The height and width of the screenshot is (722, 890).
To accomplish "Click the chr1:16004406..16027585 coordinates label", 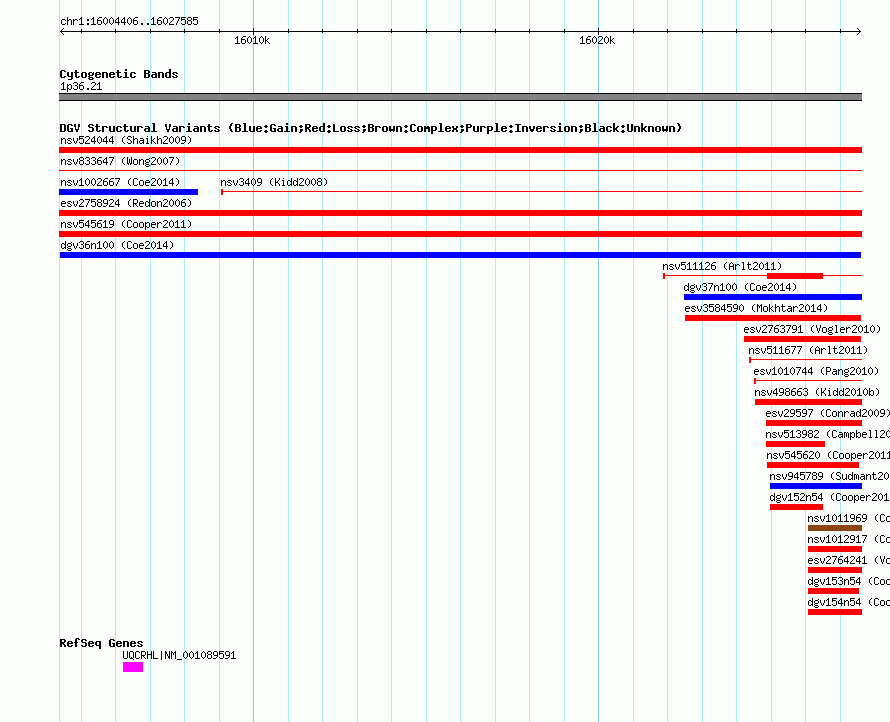I will coord(129,22).
